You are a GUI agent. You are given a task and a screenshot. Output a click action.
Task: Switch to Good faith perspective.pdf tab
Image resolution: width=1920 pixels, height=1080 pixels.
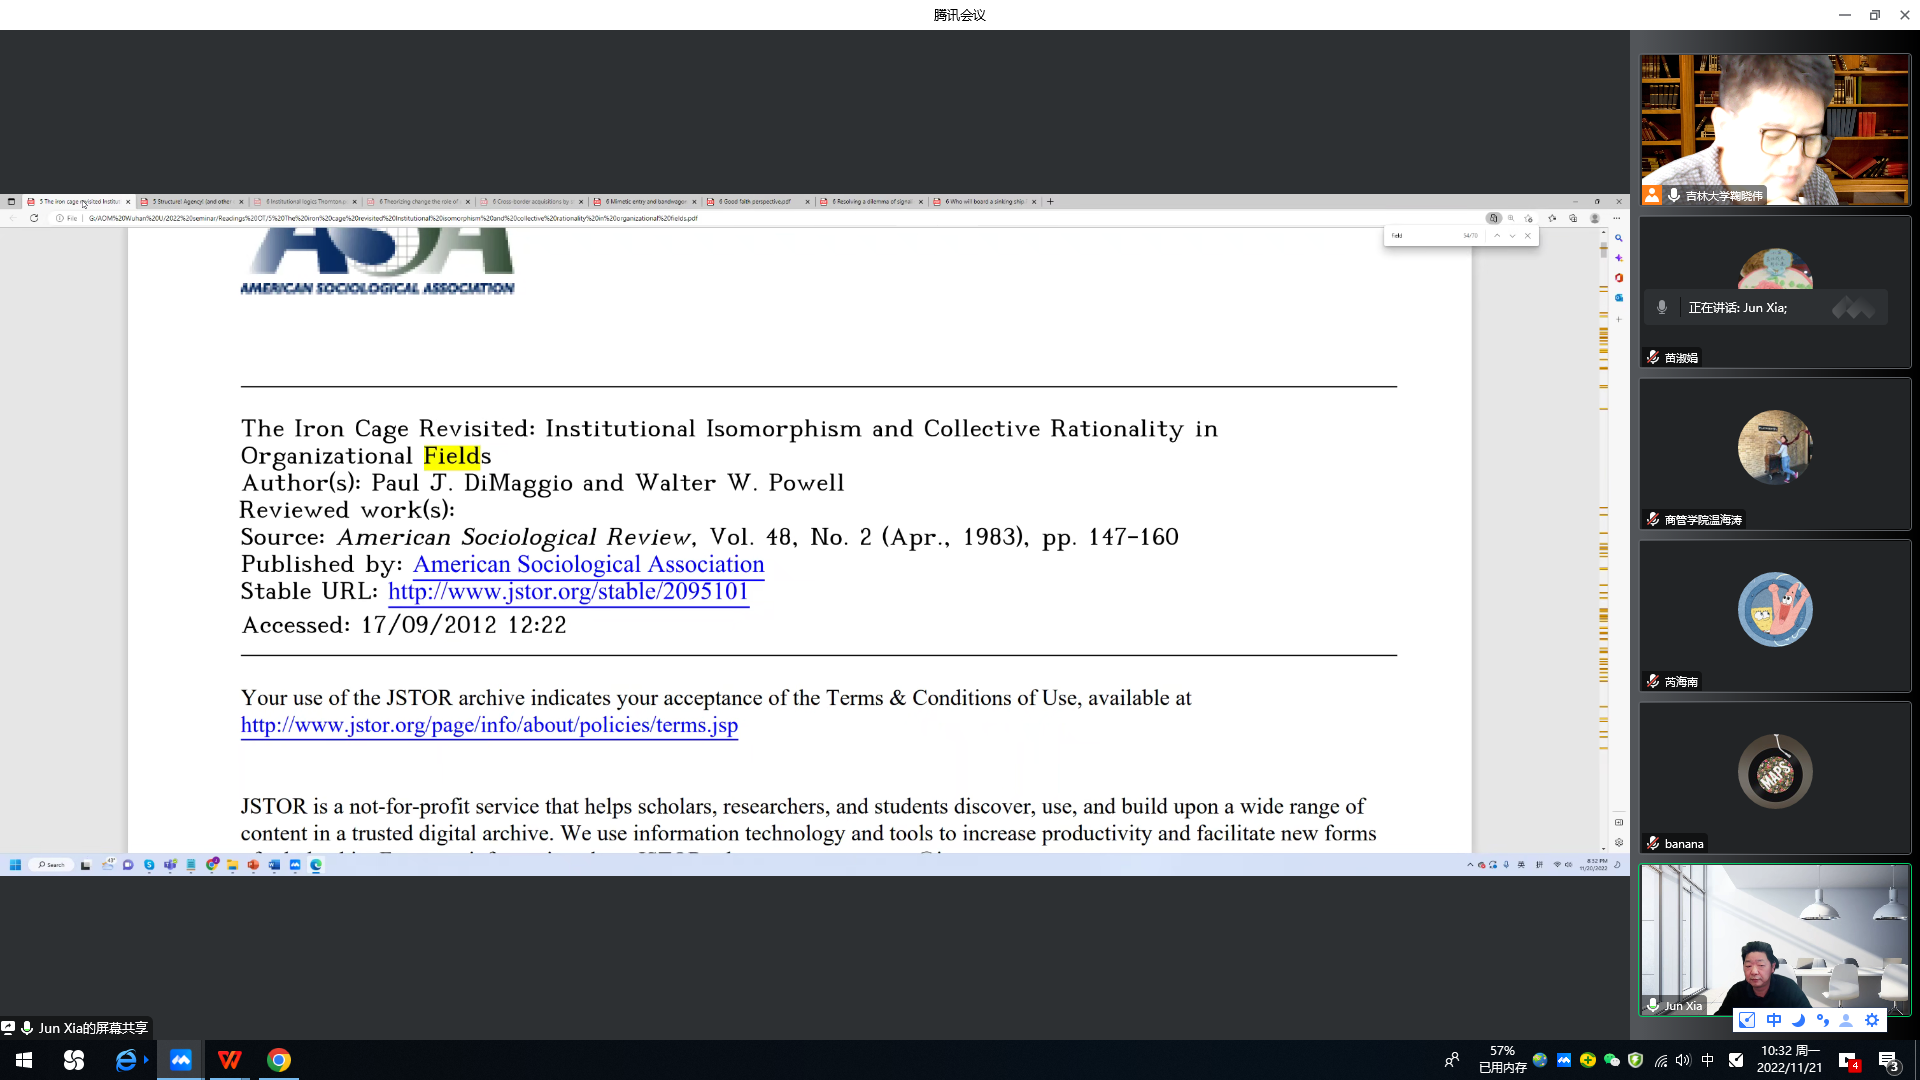[757, 202]
